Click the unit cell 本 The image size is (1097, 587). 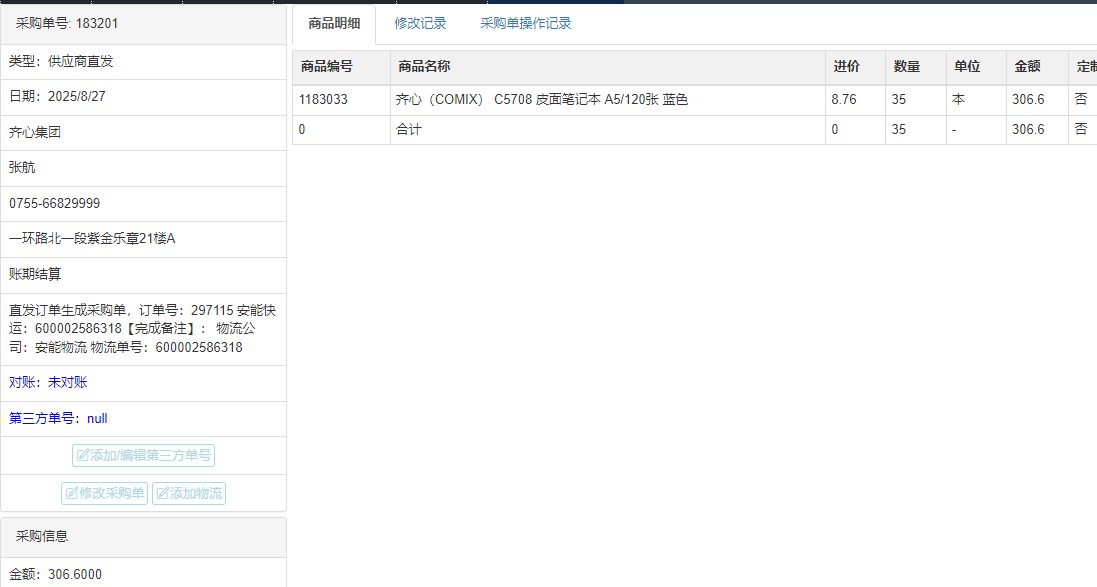(x=976, y=100)
